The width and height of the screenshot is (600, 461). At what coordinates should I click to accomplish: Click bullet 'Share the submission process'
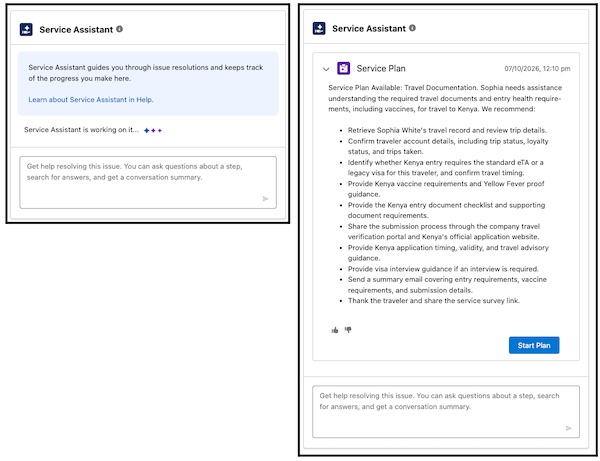(444, 231)
